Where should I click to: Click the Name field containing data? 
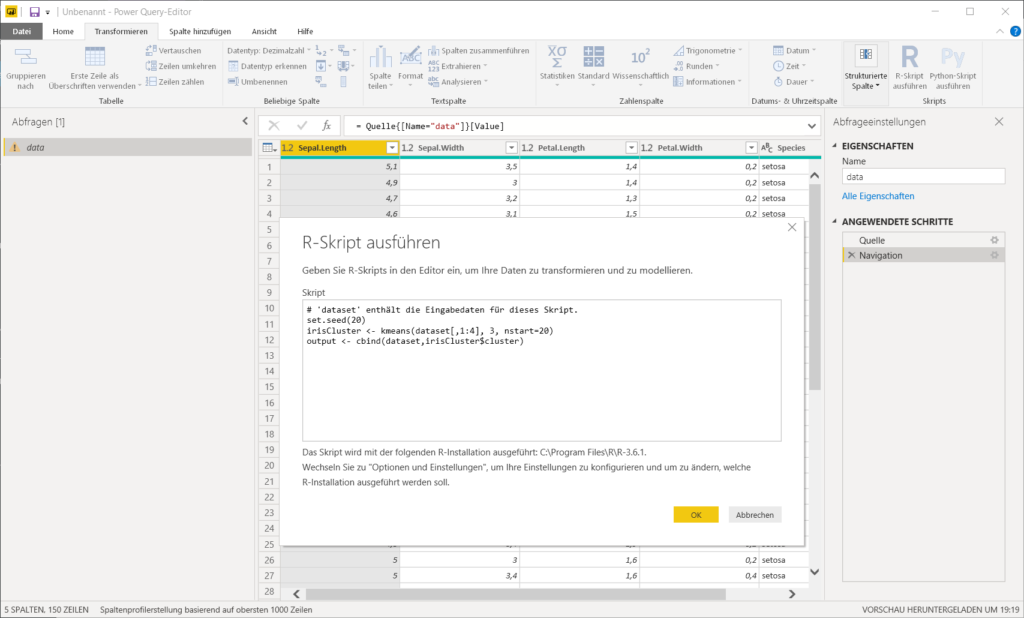coord(923,176)
